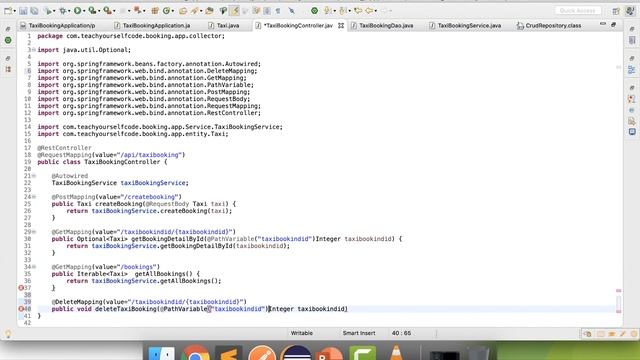The height and width of the screenshot is (360, 640).
Task: Click the New file wizard icon
Action: pyautogui.click(x=8, y=11)
